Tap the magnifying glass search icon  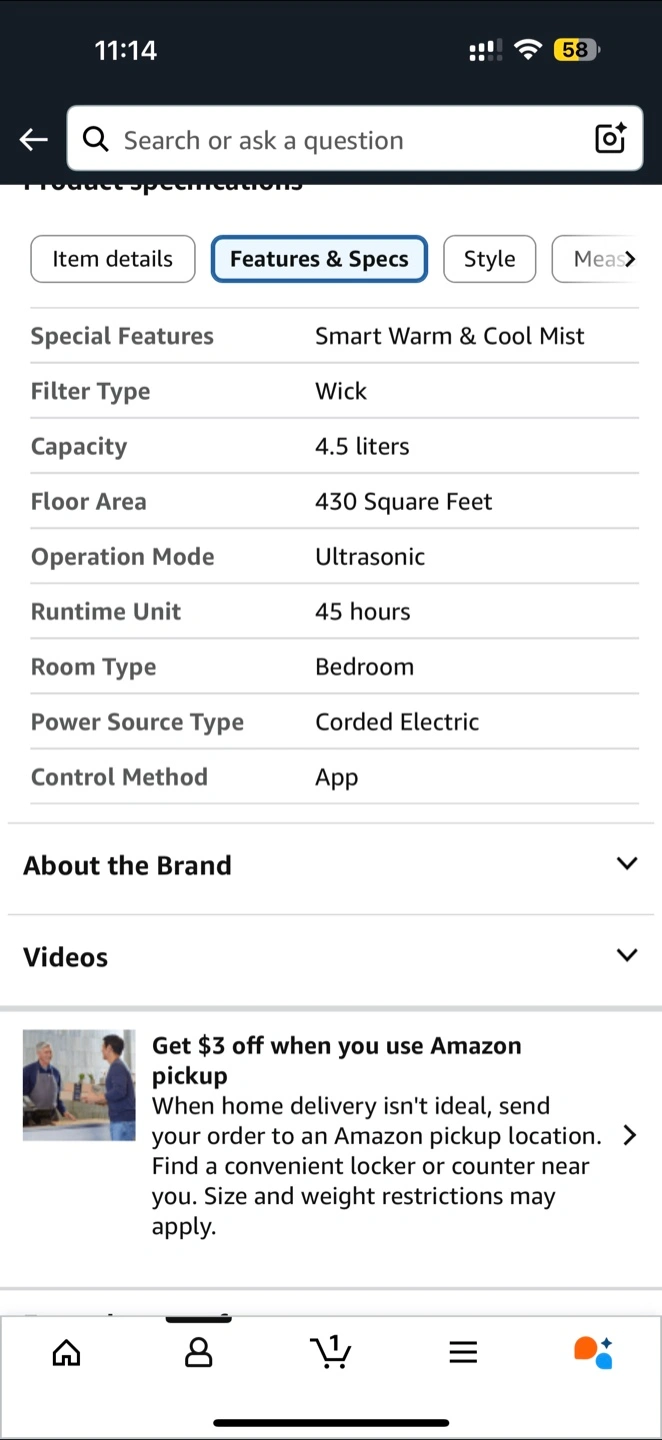click(96, 139)
